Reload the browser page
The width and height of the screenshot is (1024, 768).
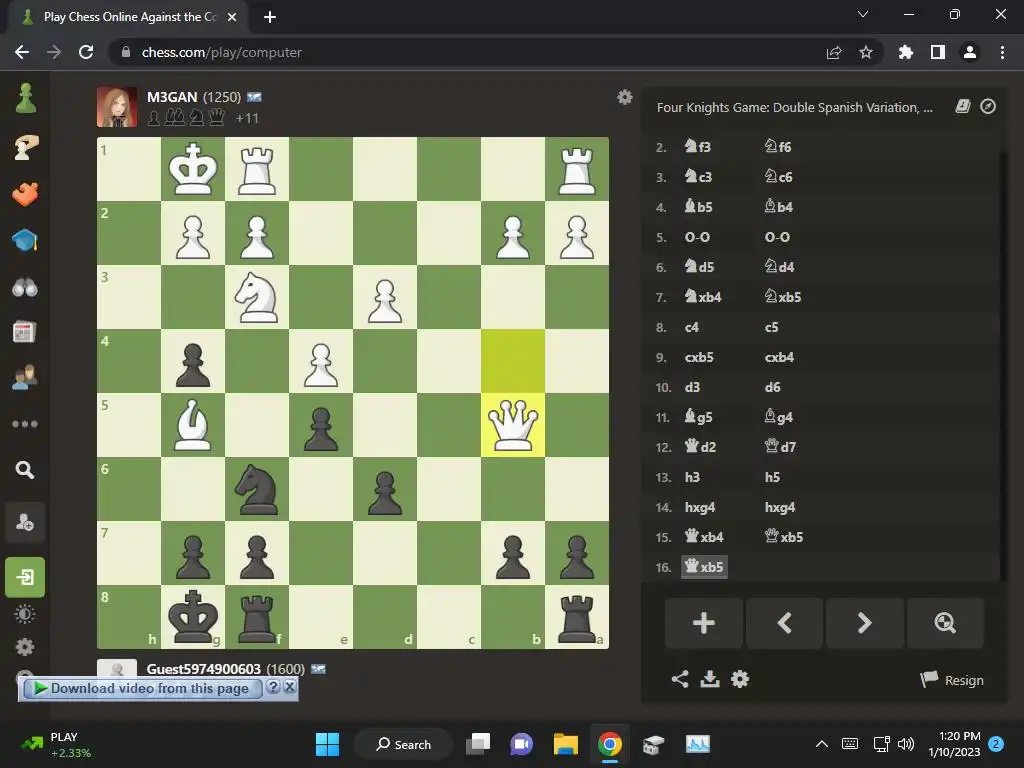[86, 52]
